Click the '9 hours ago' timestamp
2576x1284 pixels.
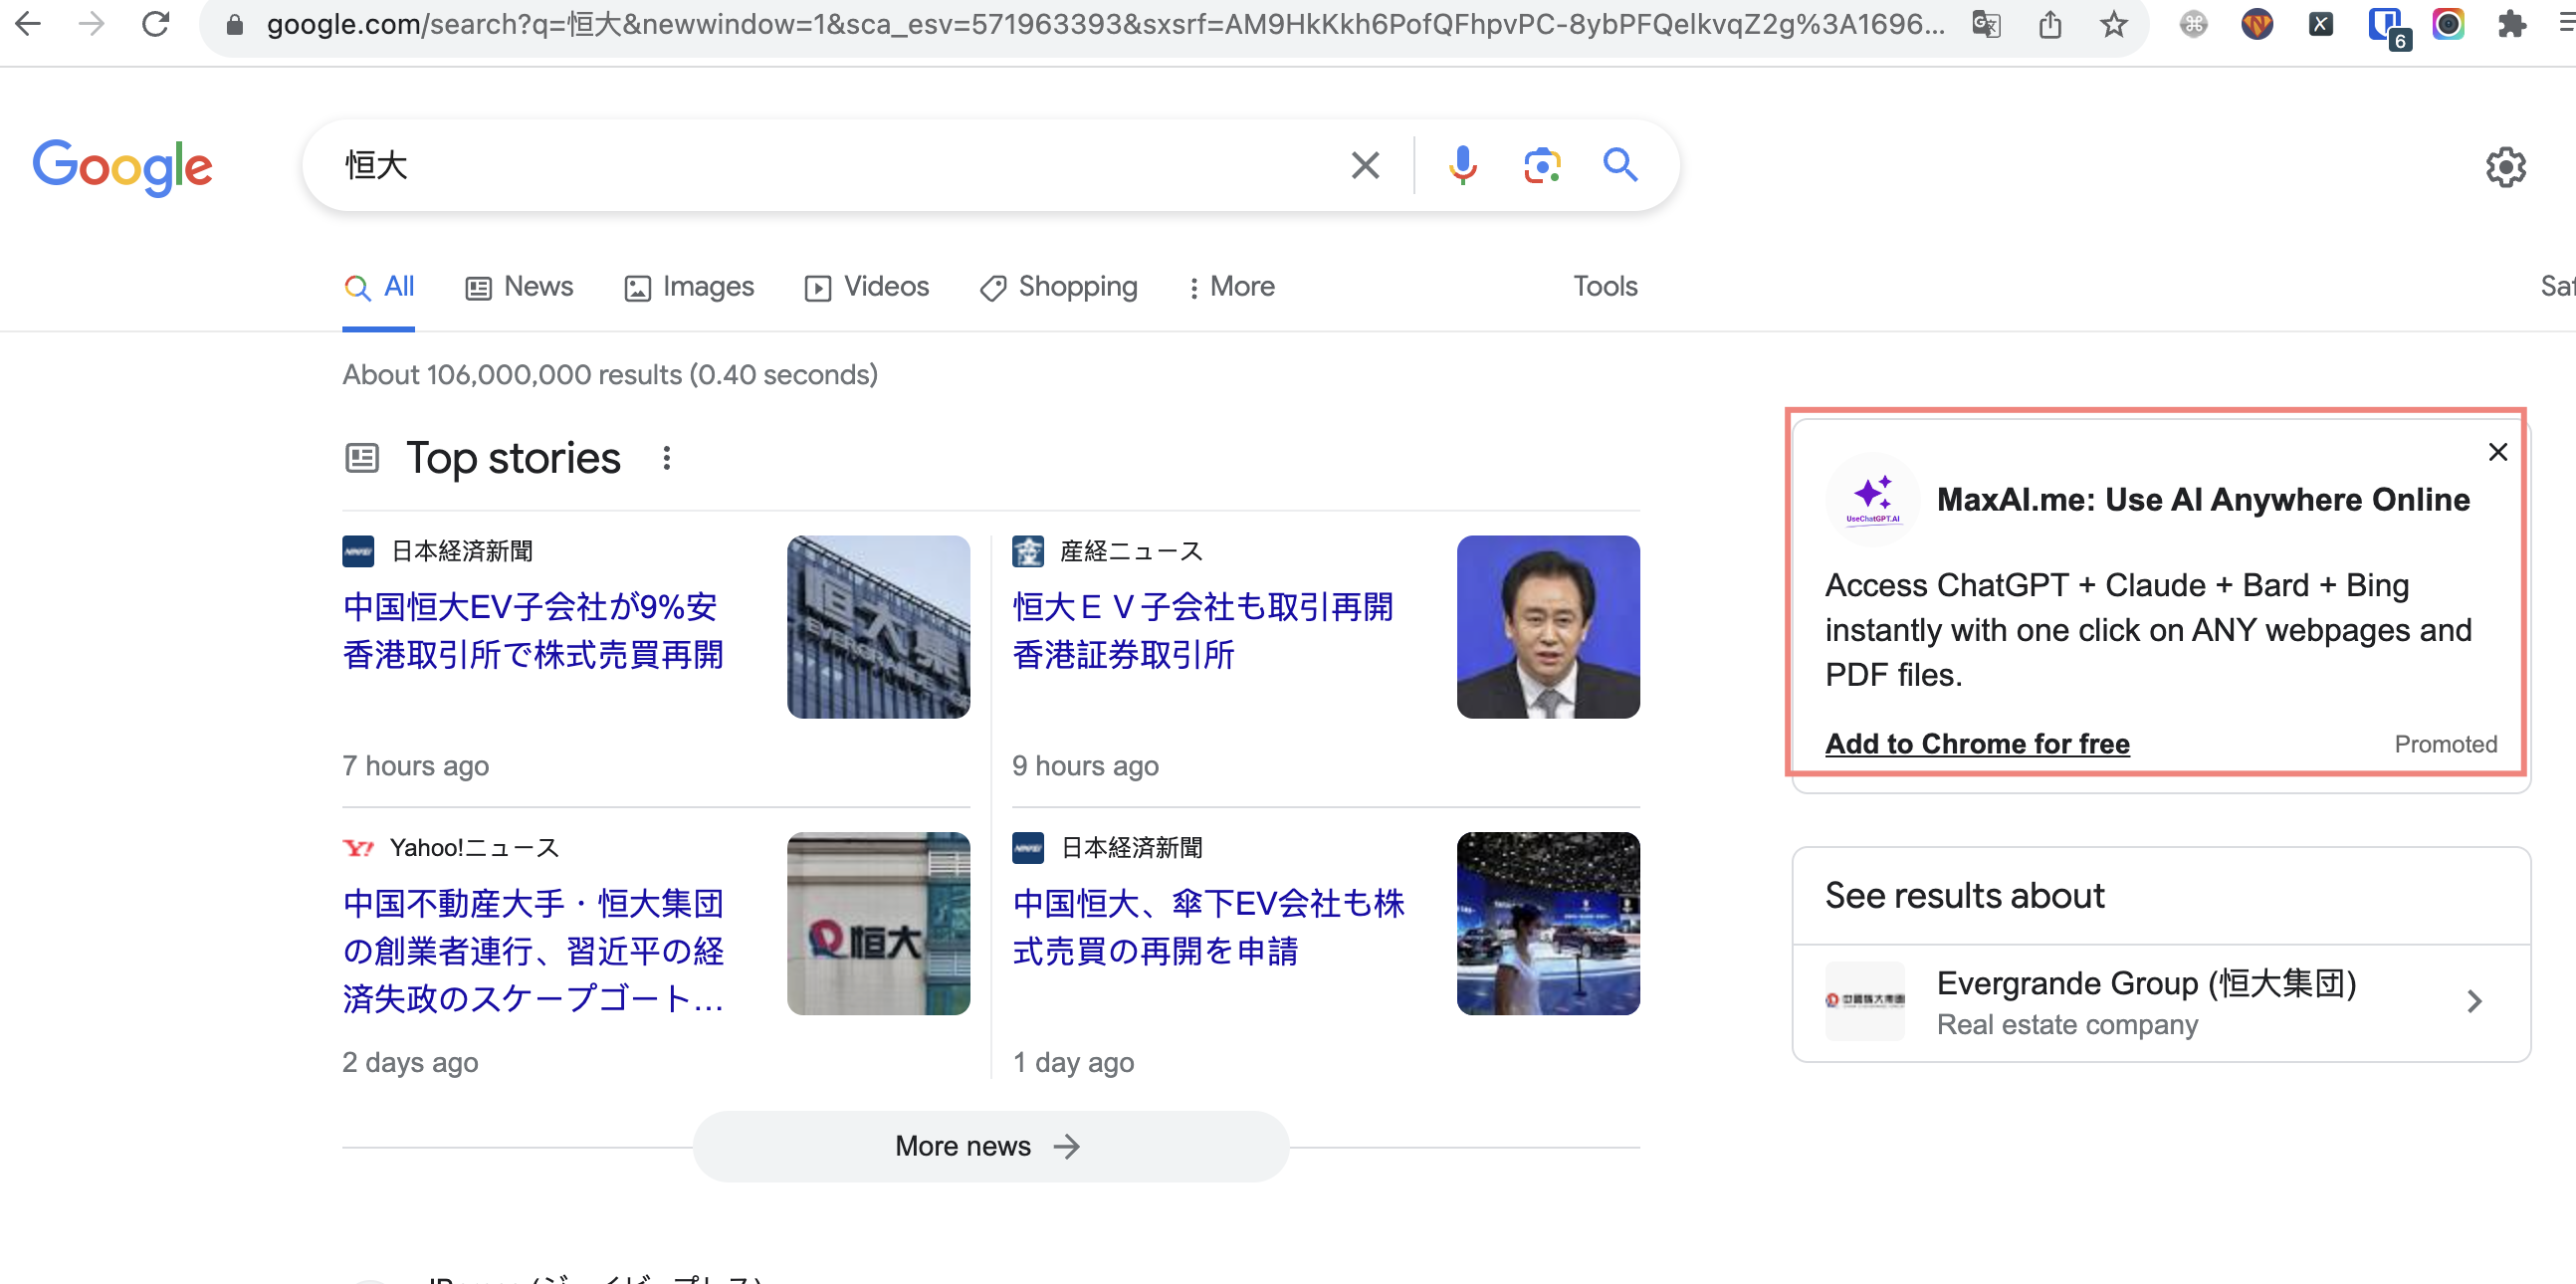[1085, 766]
